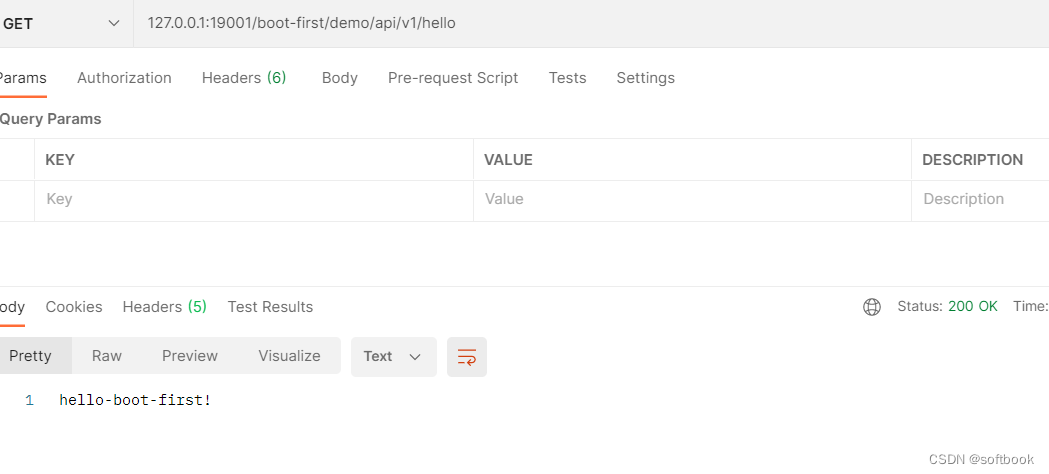The height and width of the screenshot is (474, 1049).
Task: Show the response Cookies tab
Action: [x=74, y=307]
